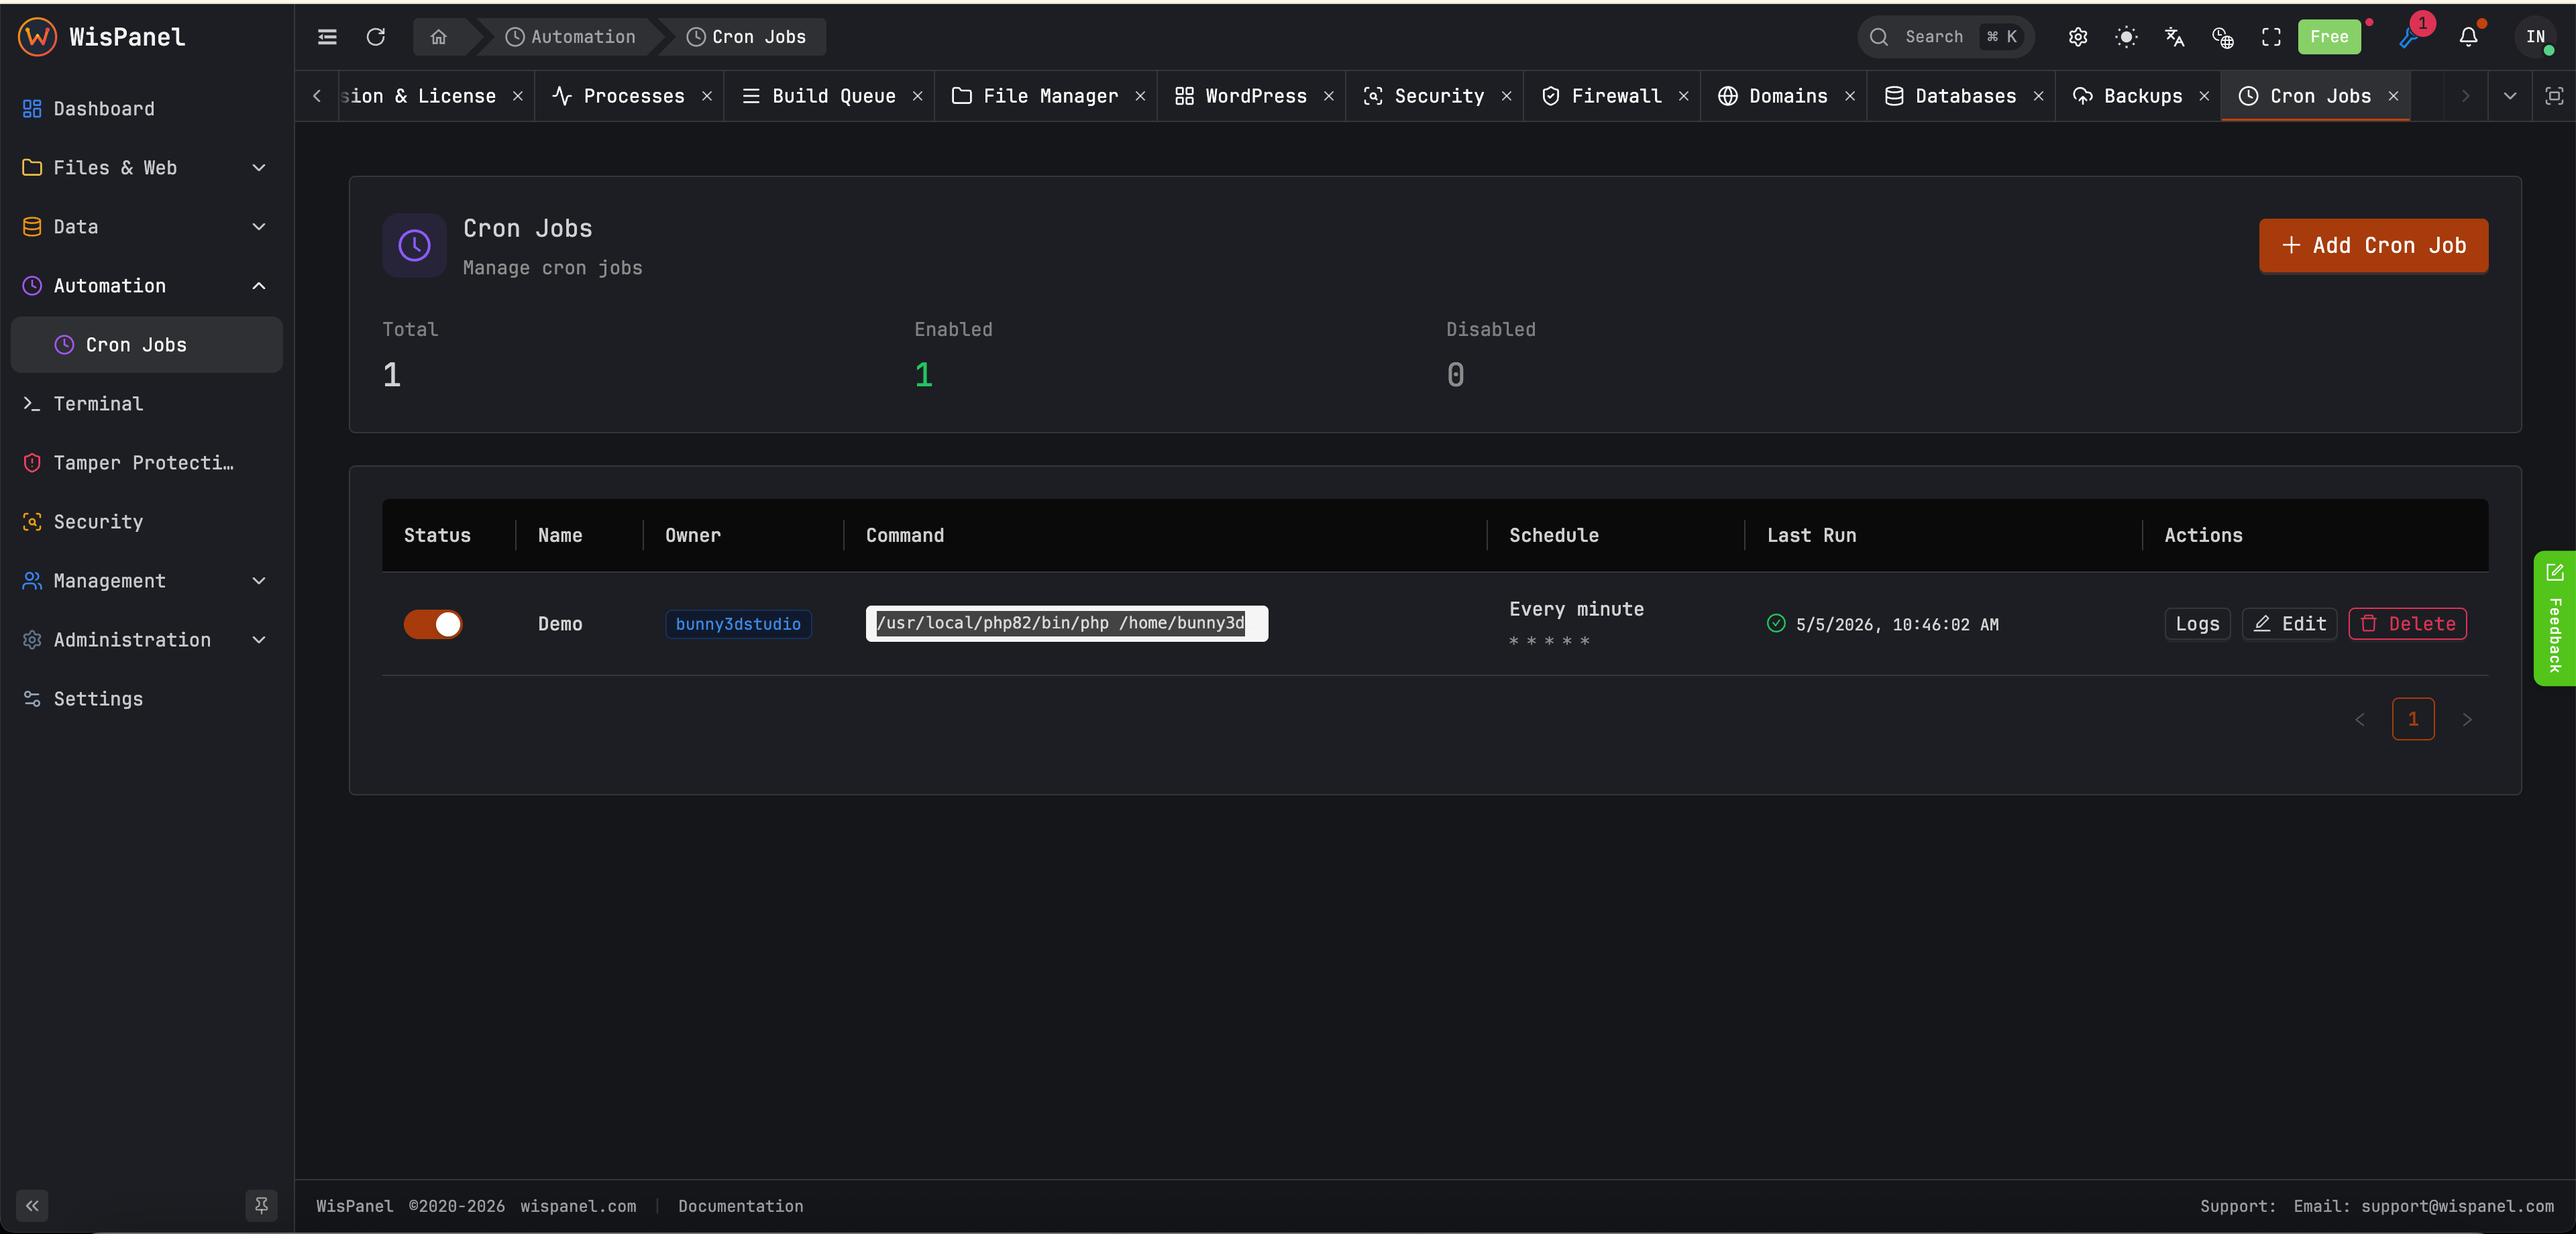Viewport: 2576px width, 1234px height.
Task: Go to next page arrow
Action: click(2467, 719)
